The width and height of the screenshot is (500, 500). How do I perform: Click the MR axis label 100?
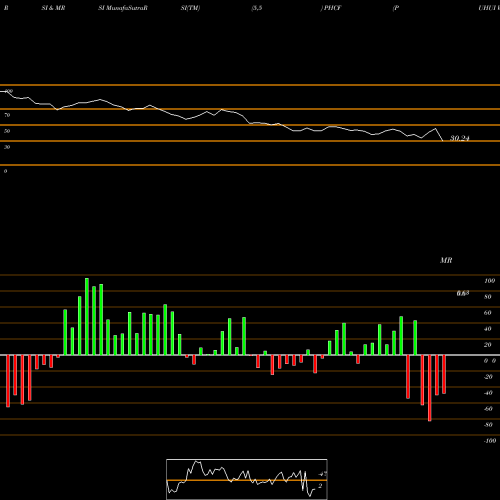coord(489,281)
